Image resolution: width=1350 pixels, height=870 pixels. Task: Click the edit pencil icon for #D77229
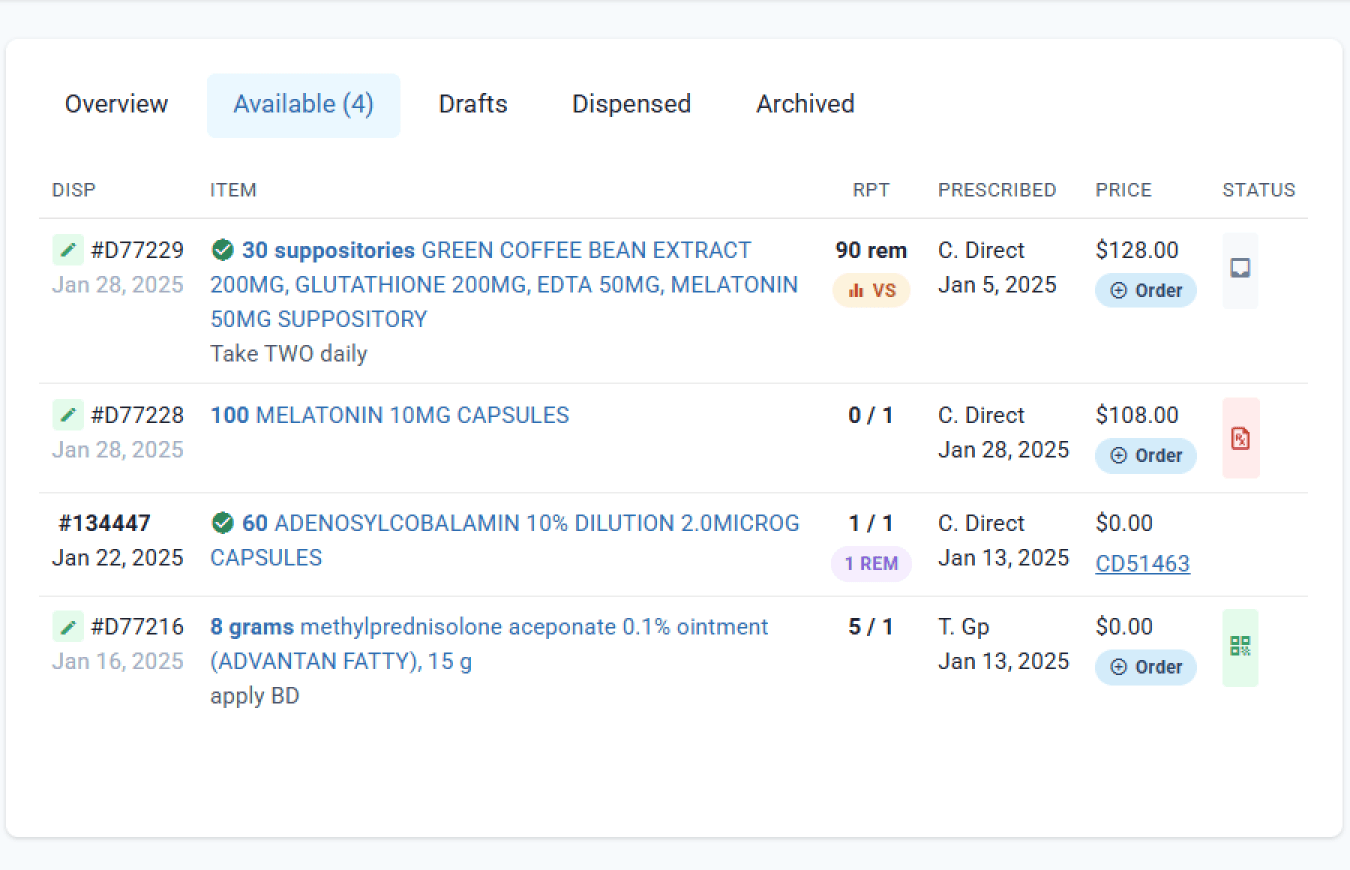click(68, 250)
